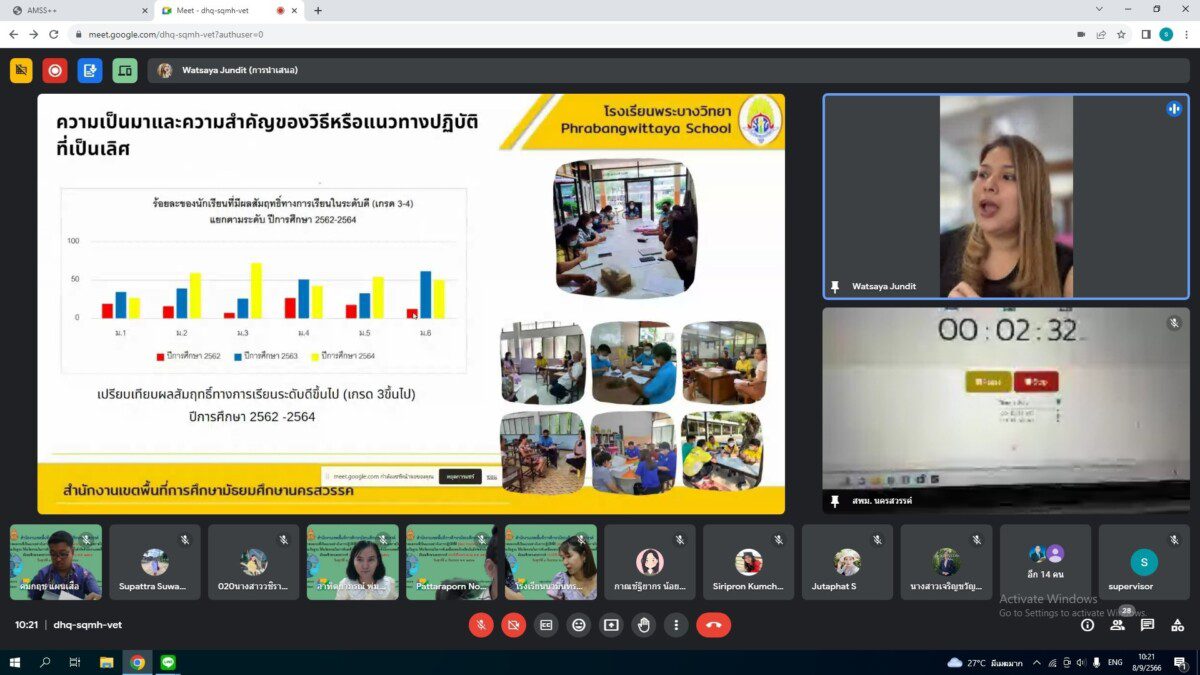The height and width of the screenshot is (675, 1200).
Task: Click the pin icon on Watsaya Jundit's tile
Action: tap(835, 286)
